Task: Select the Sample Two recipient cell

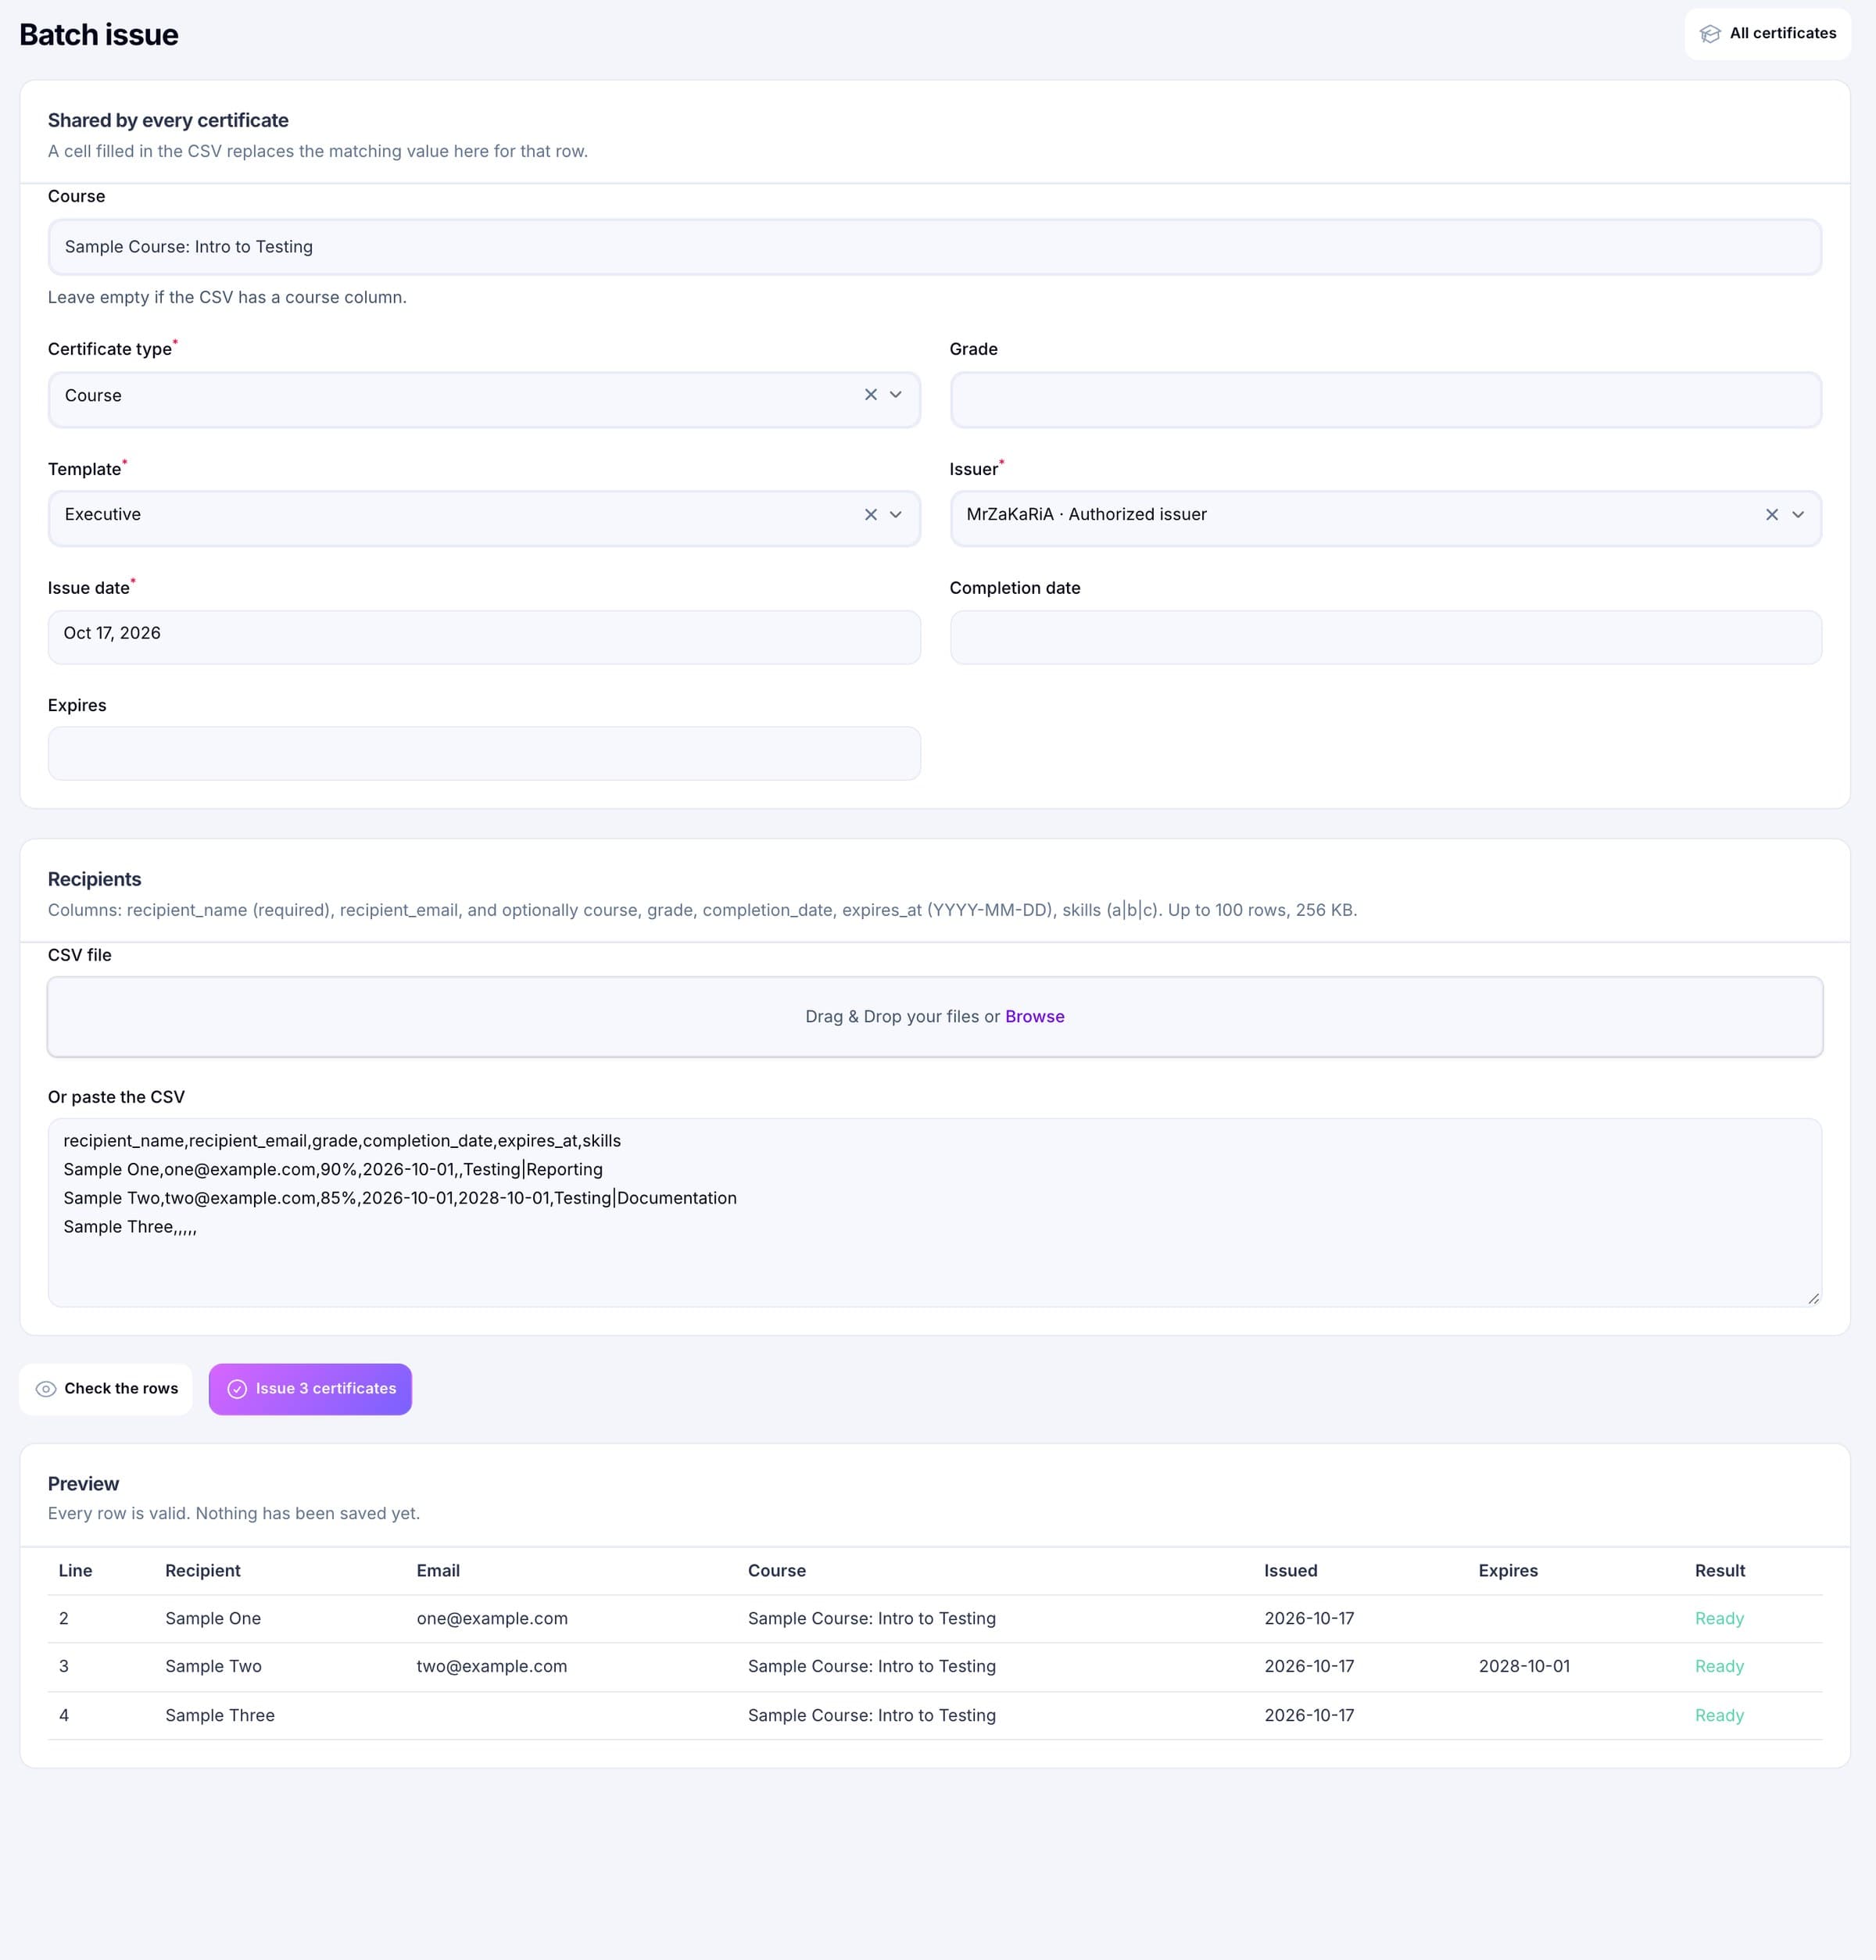Action: click(x=213, y=1667)
